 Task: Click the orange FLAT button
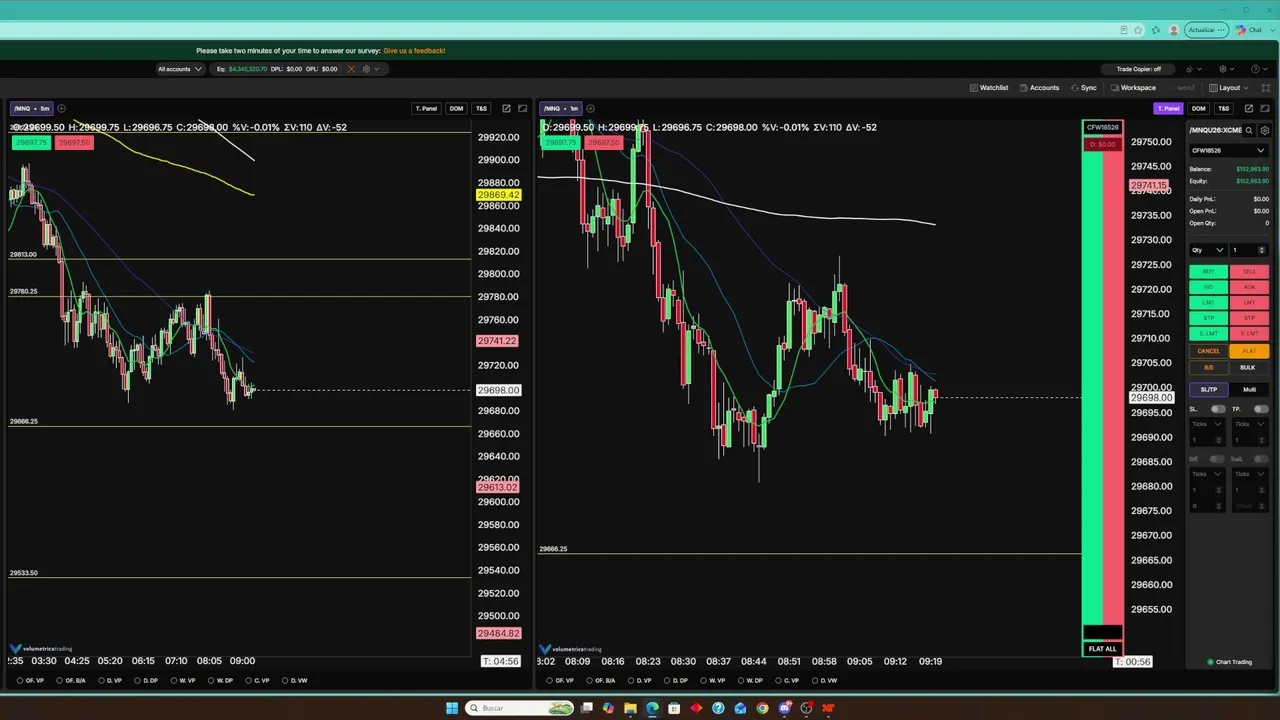click(x=1249, y=351)
